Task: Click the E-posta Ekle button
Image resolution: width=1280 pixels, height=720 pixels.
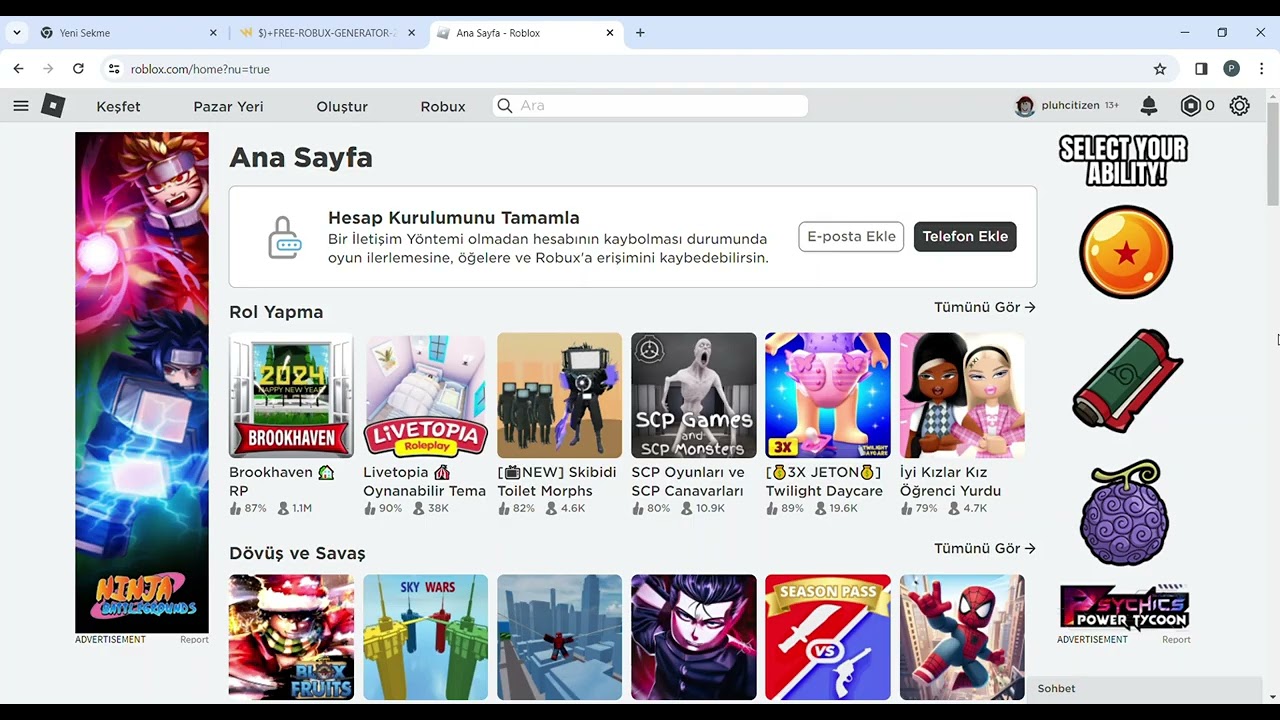Action: [851, 237]
